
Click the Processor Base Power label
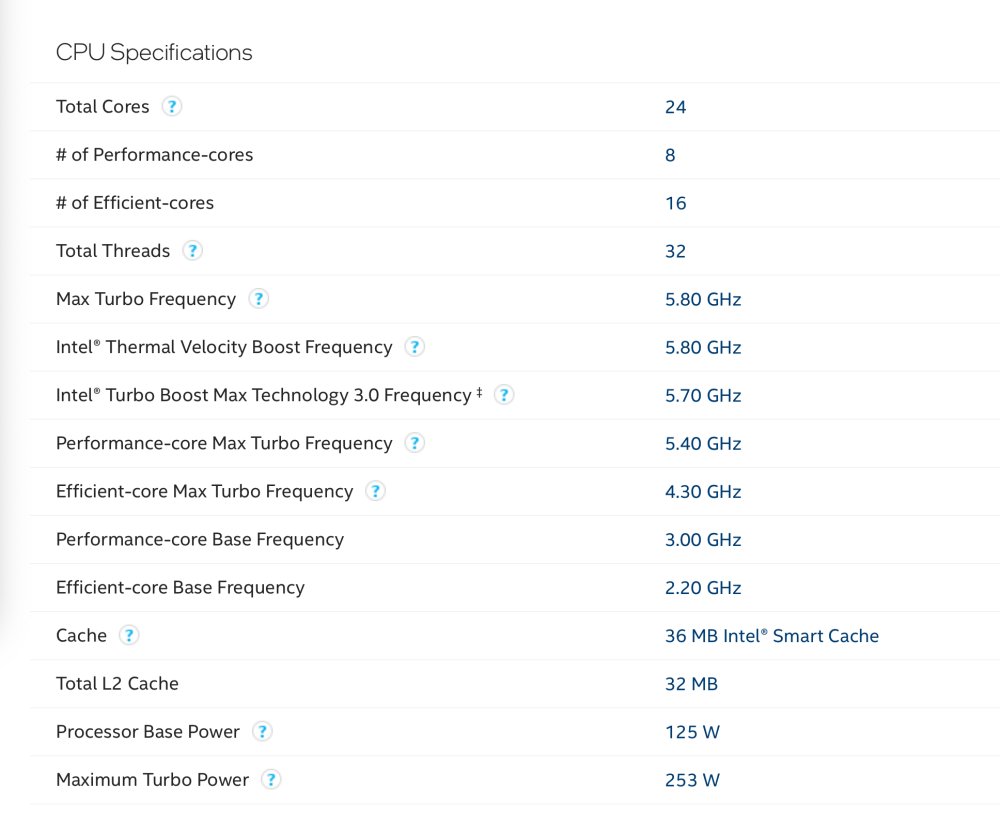click(x=148, y=731)
